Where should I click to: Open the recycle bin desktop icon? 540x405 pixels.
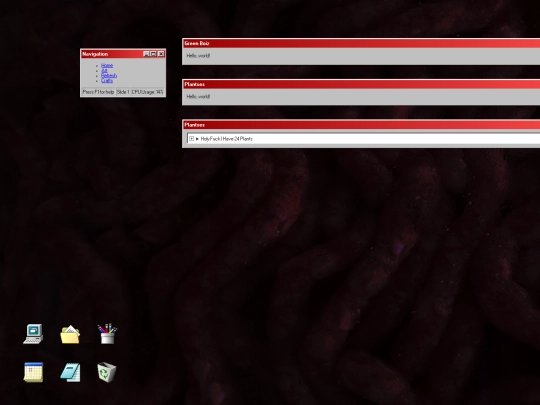coord(107,372)
